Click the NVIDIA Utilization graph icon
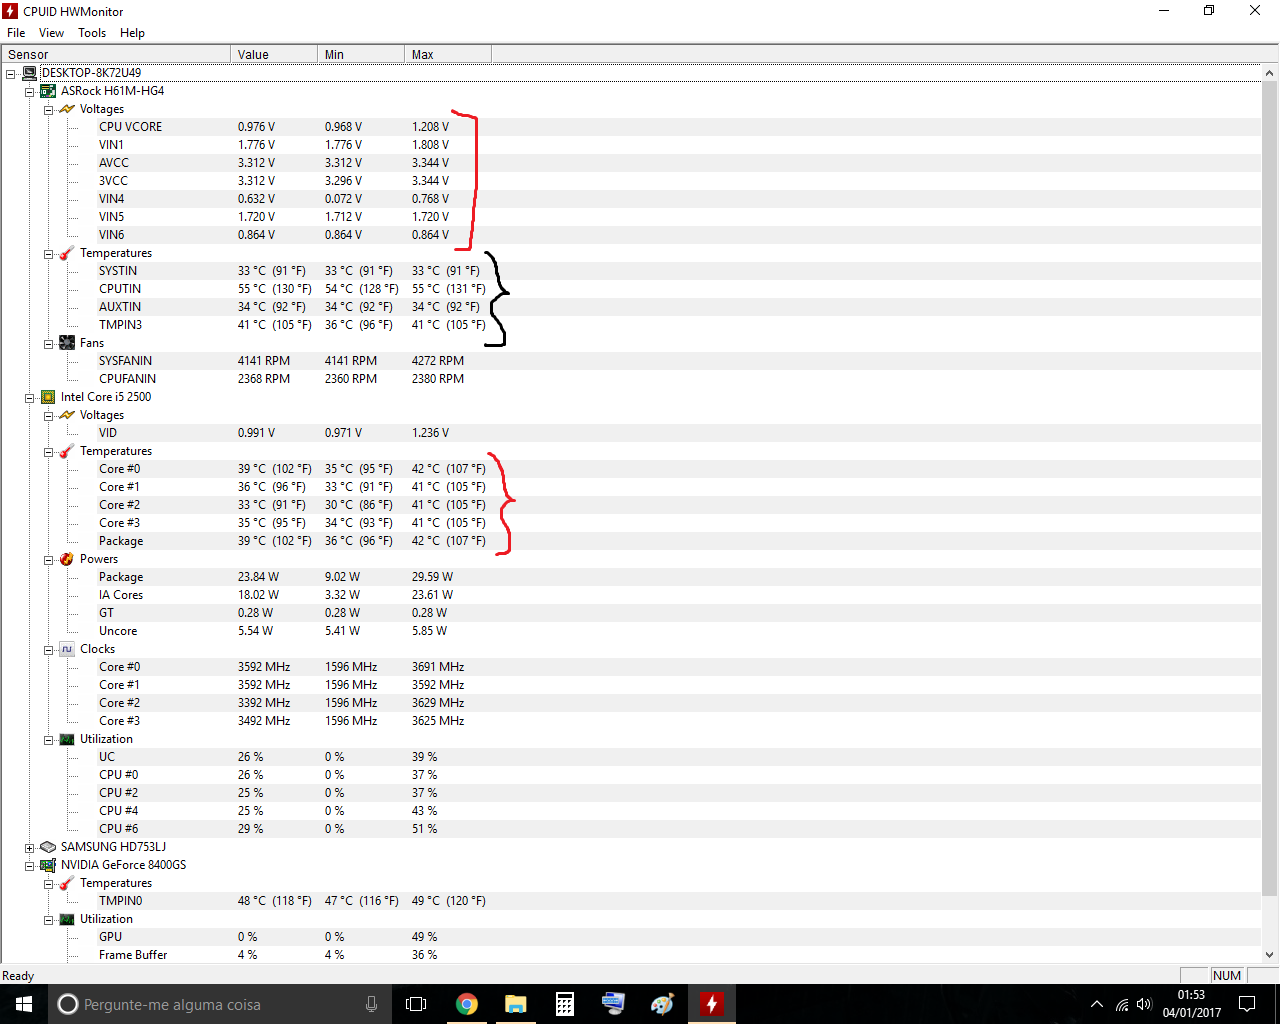The width and height of the screenshot is (1280, 1024). [67, 919]
